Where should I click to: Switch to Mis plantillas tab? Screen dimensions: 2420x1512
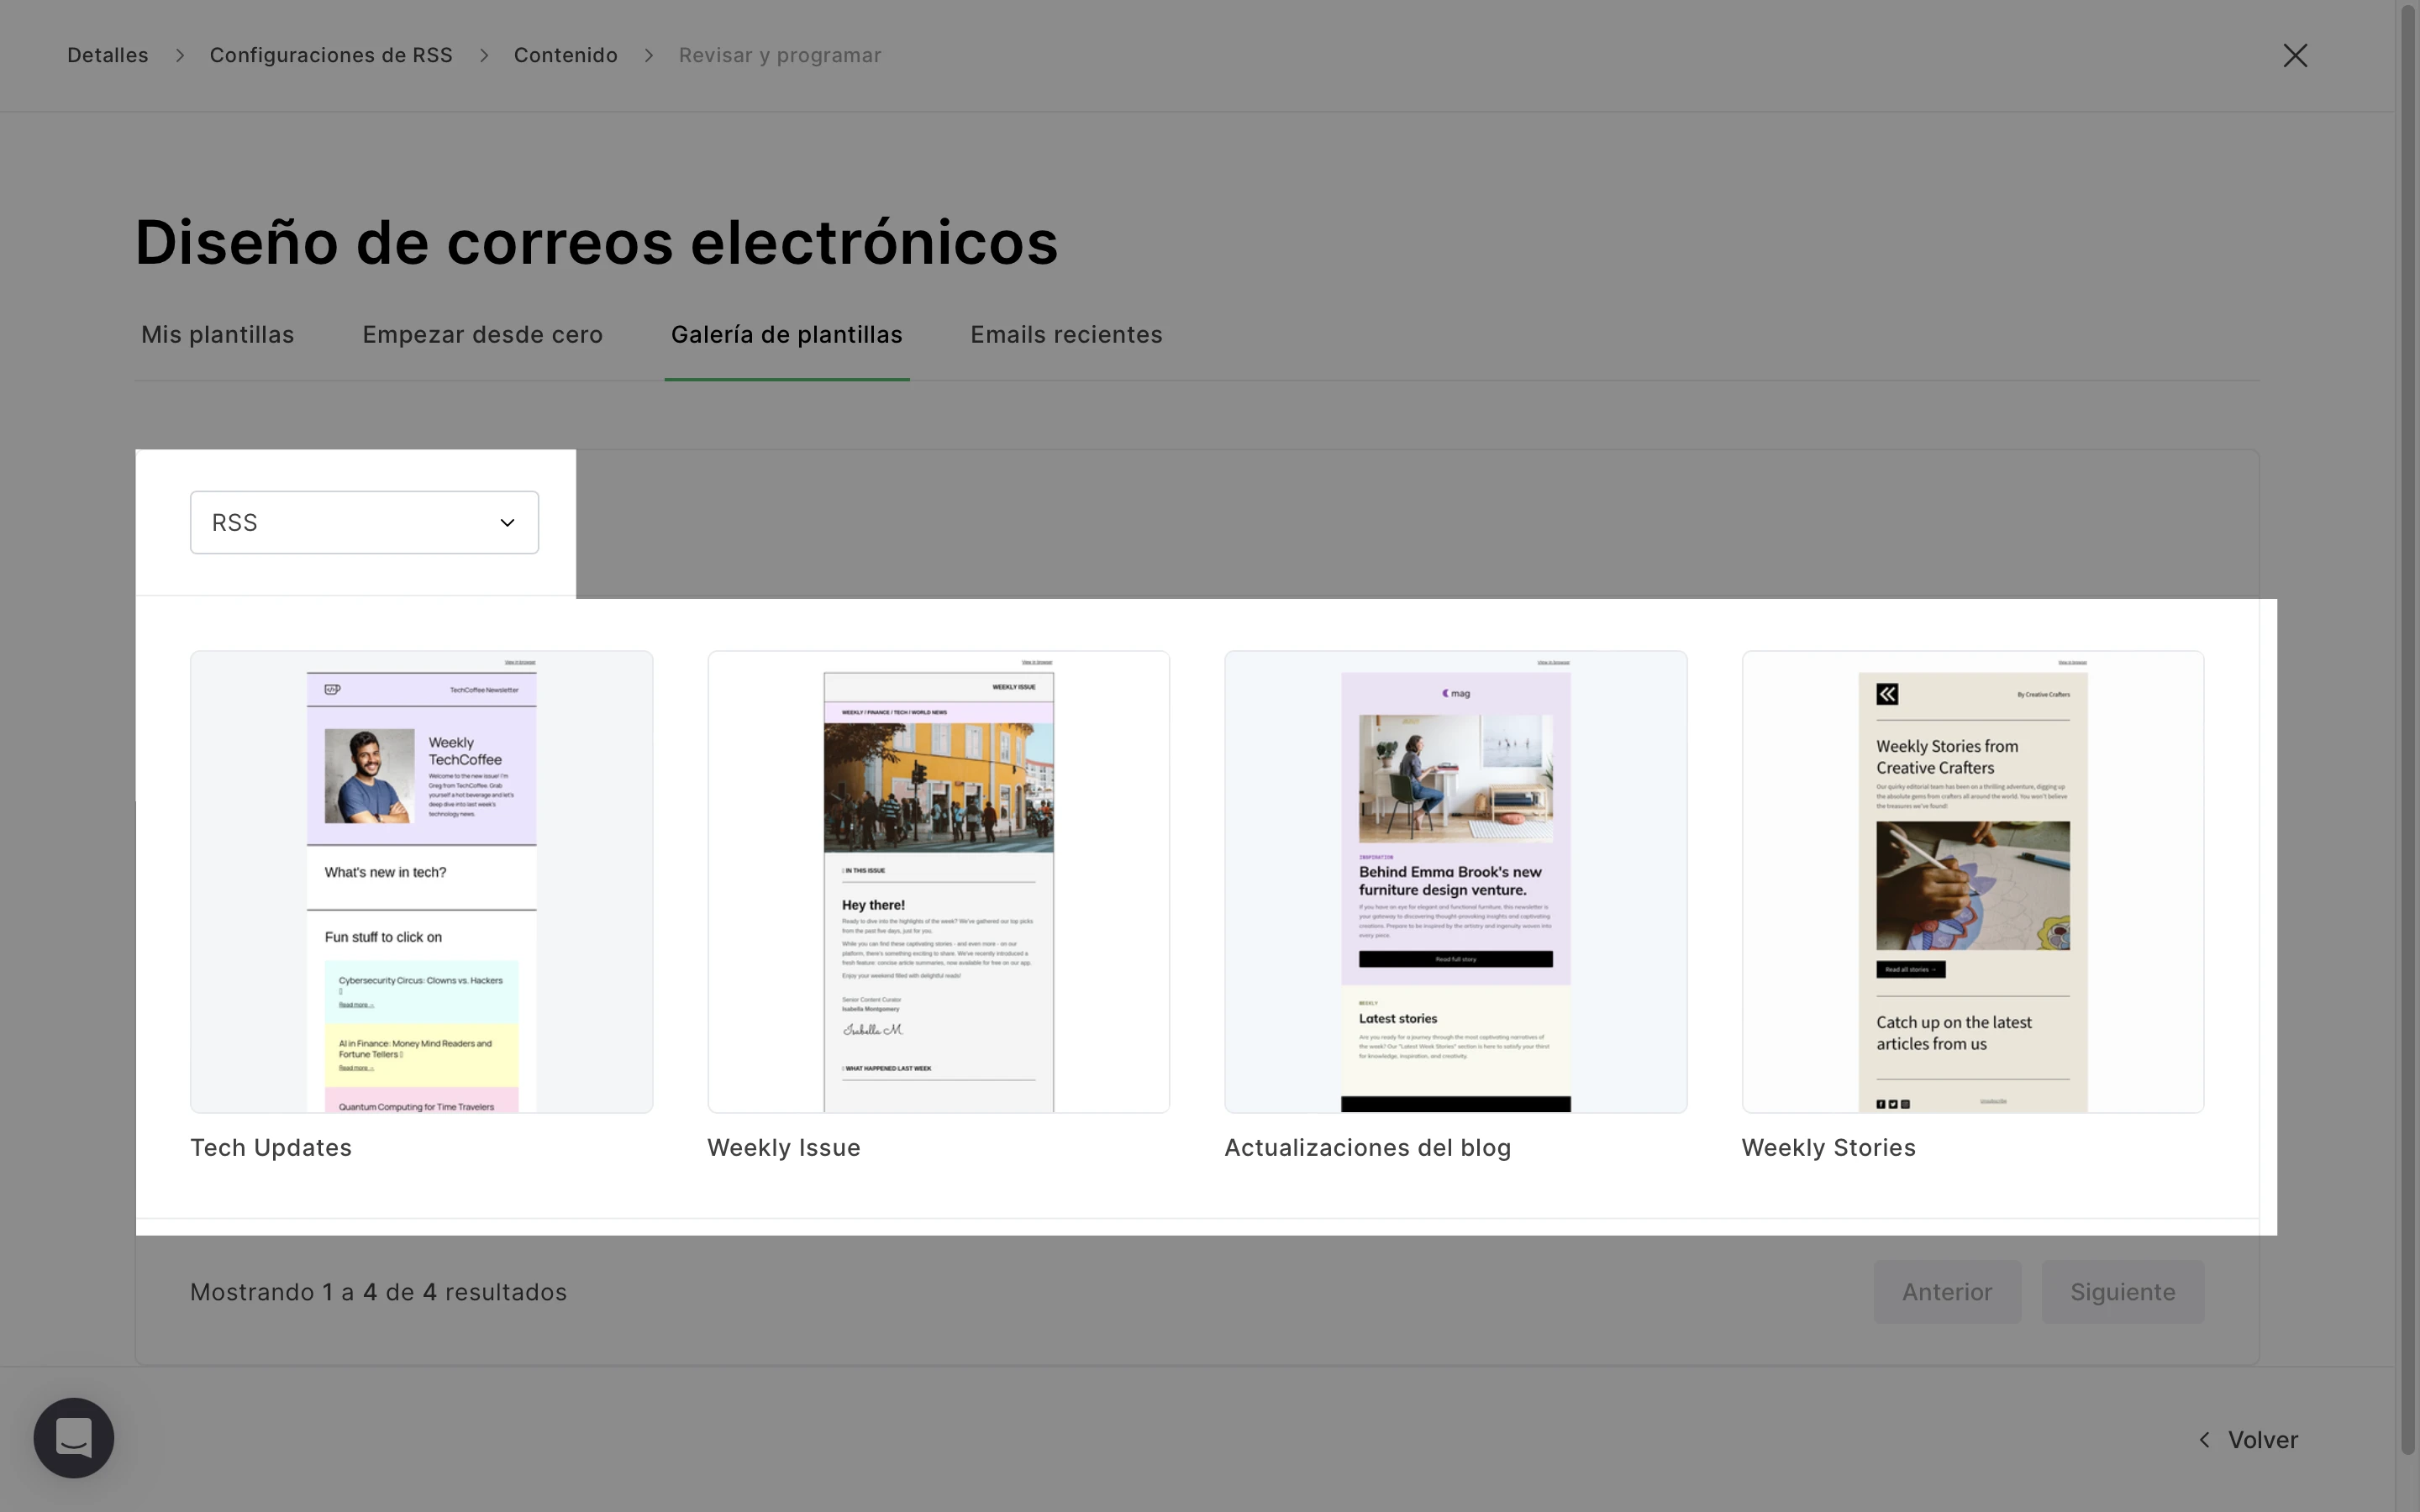[217, 335]
